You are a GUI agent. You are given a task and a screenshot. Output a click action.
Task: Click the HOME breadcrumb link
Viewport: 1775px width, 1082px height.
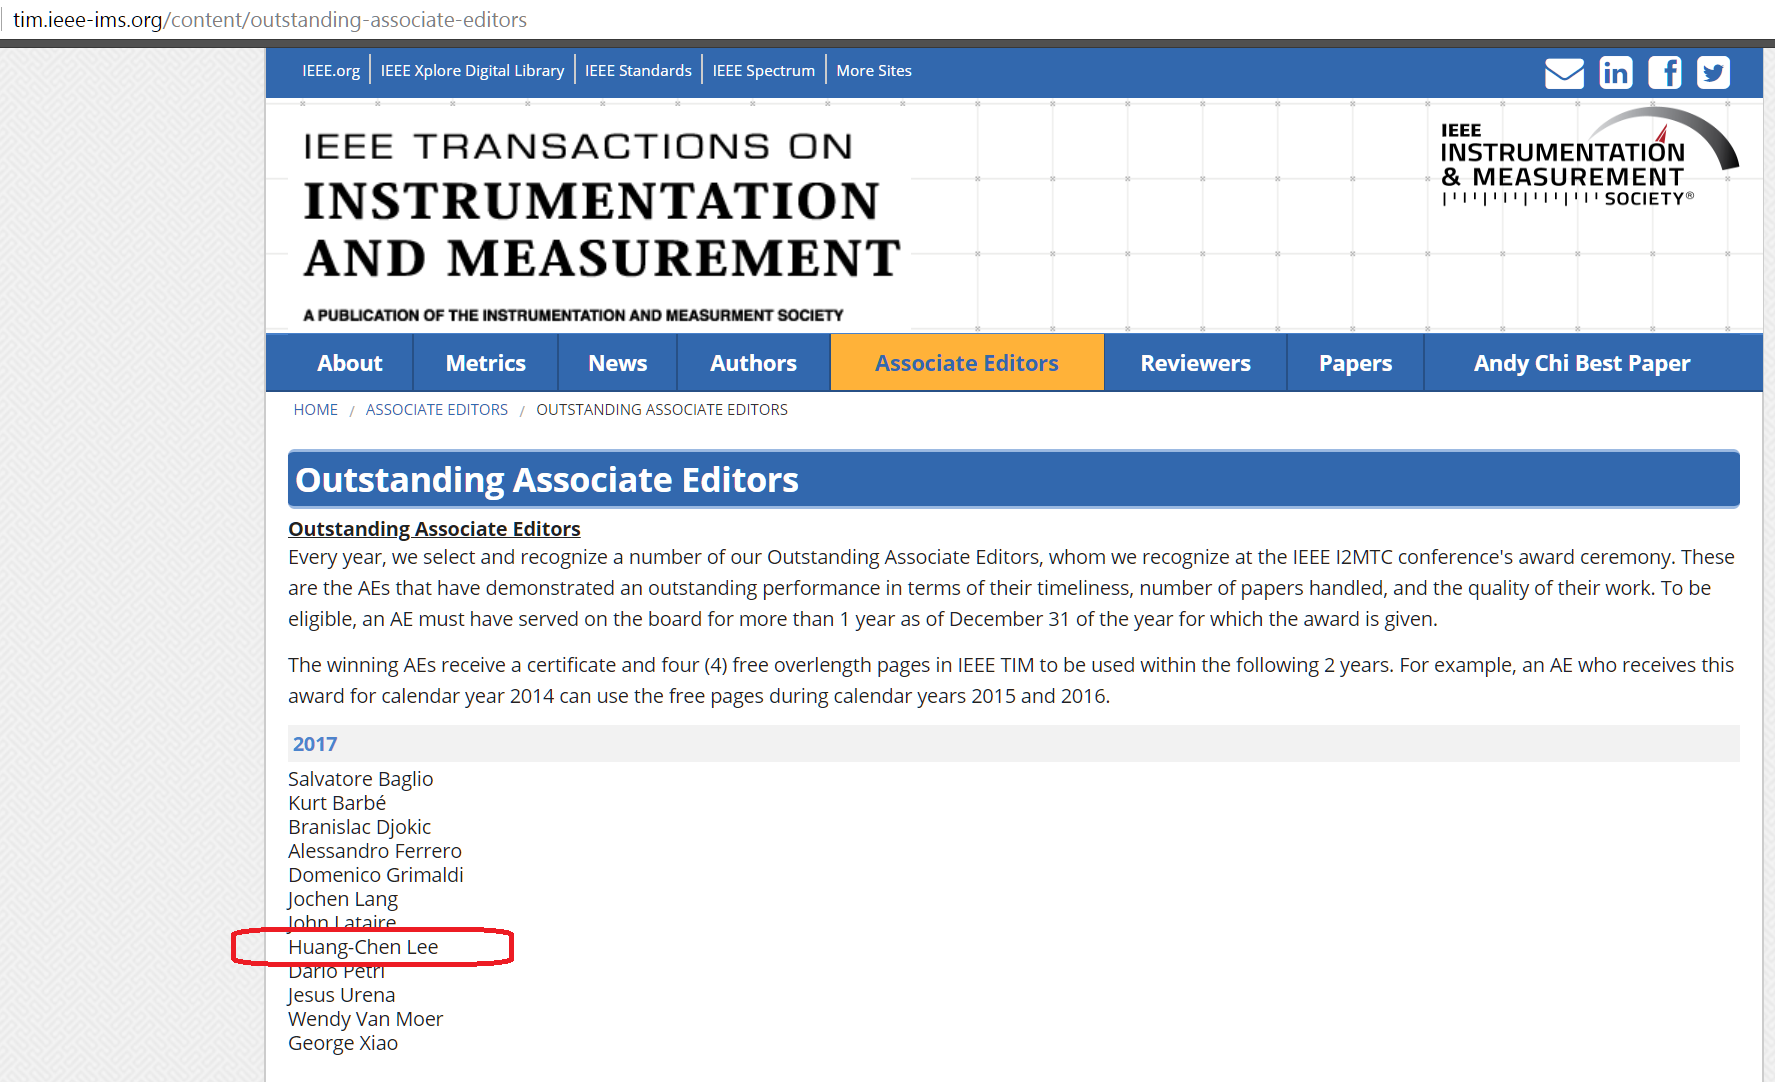[315, 410]
